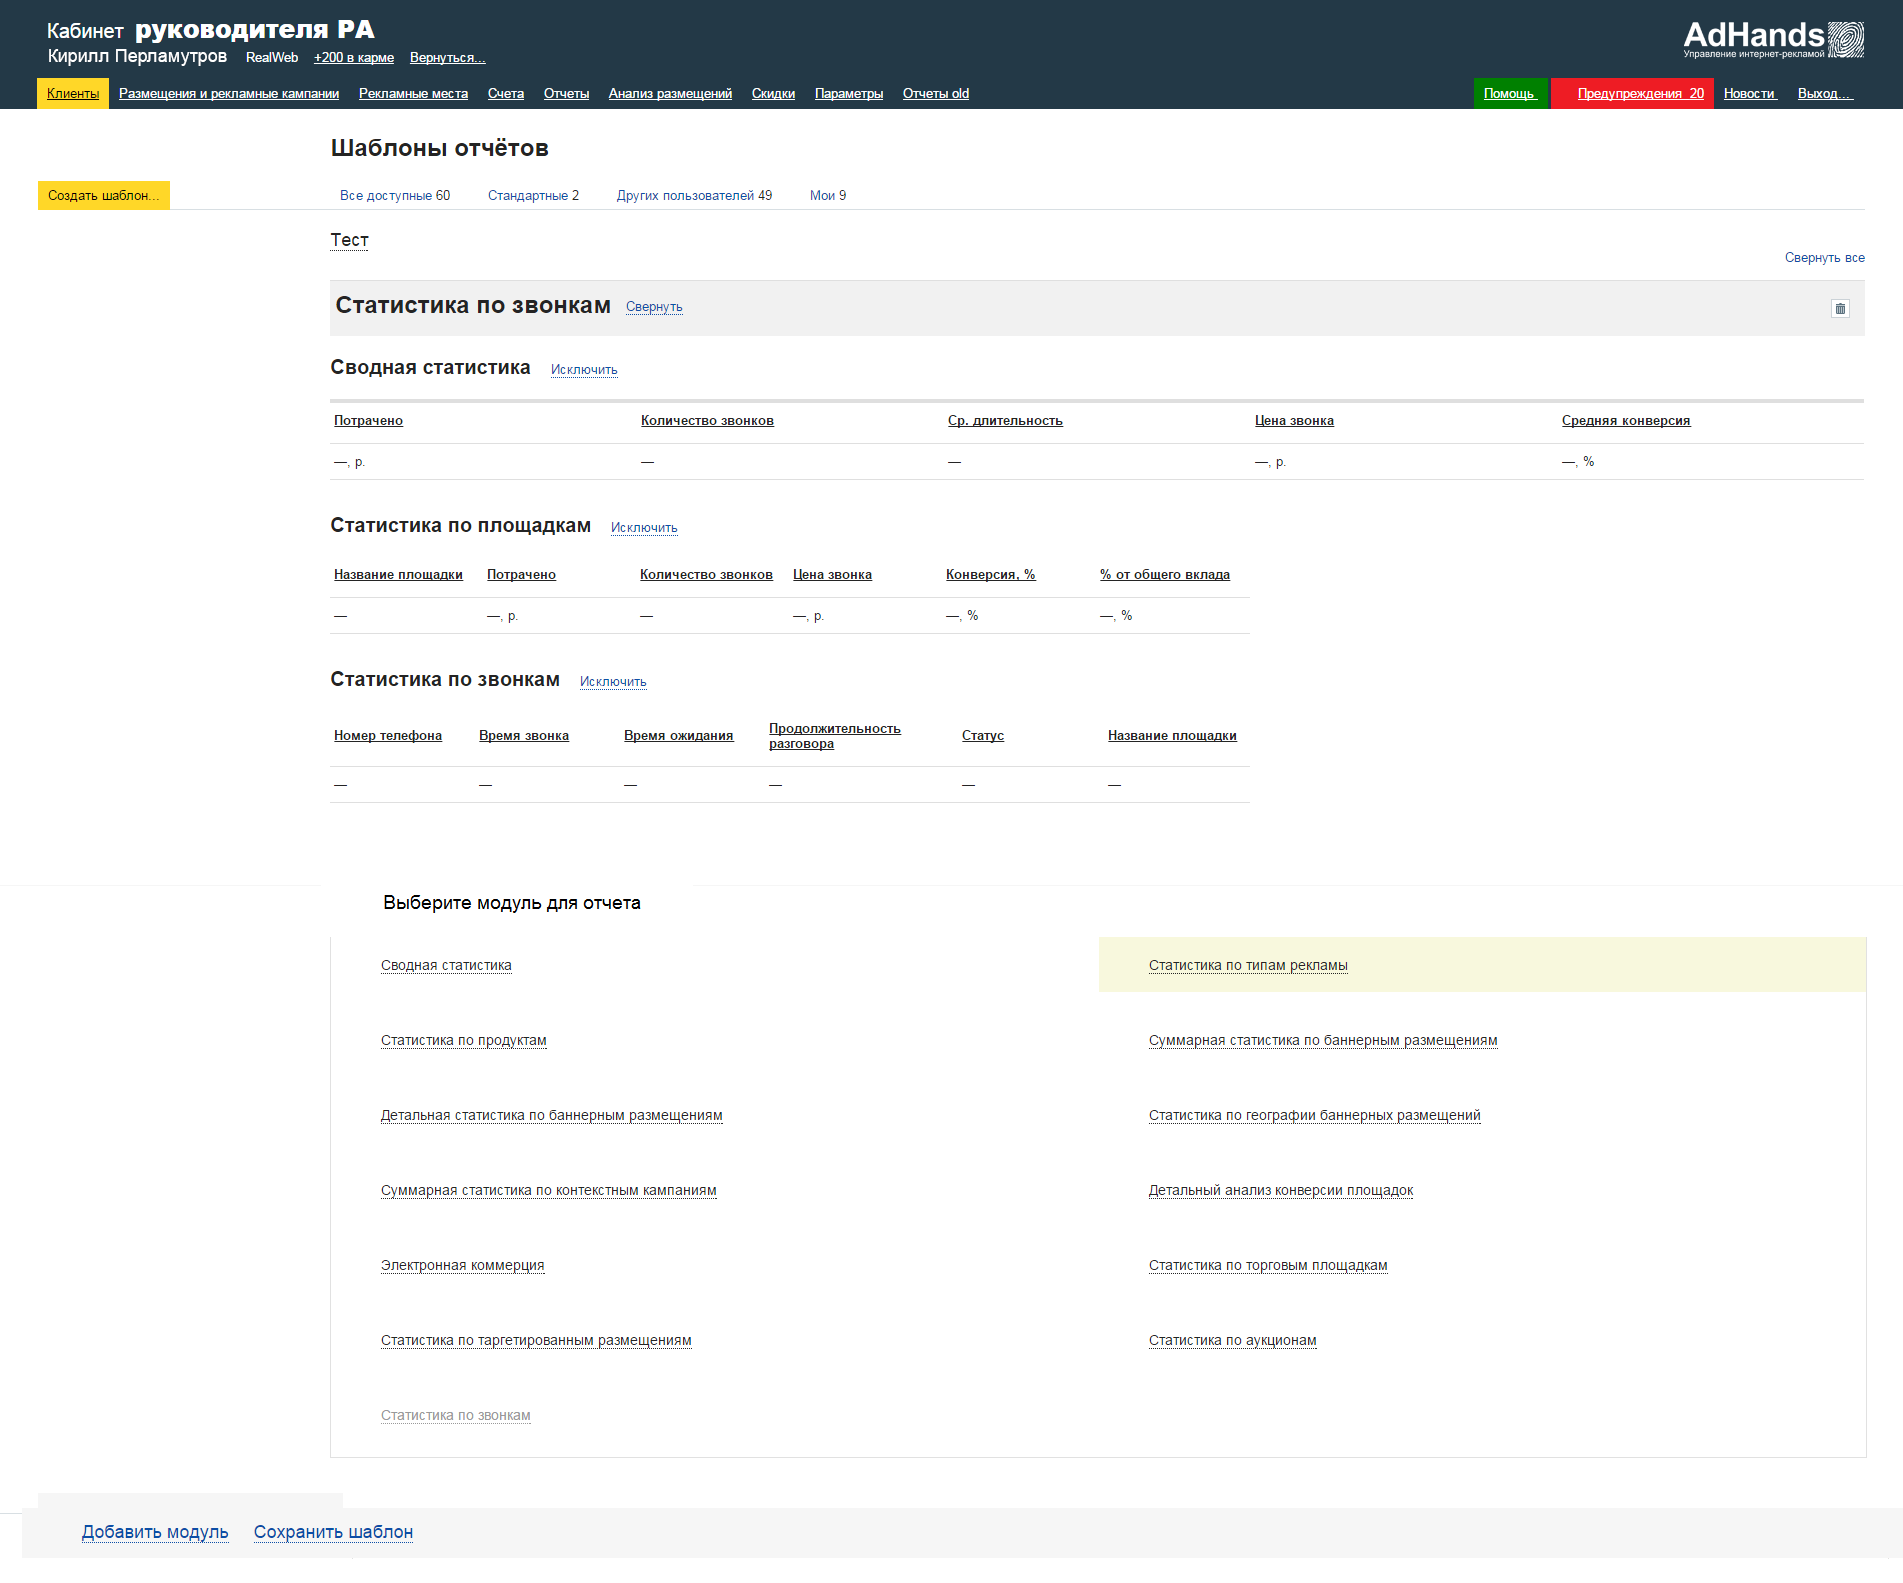The width and height of the screenshot is (1903, 1583).
Task: Open the Отчеты menu item
Action: (x=566, y=94)
